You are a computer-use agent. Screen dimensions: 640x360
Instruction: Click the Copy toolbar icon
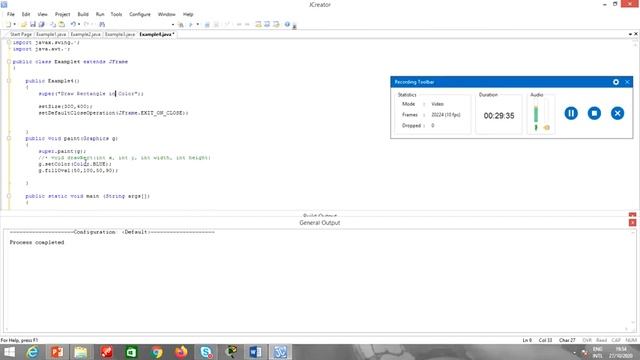[53, 24]
